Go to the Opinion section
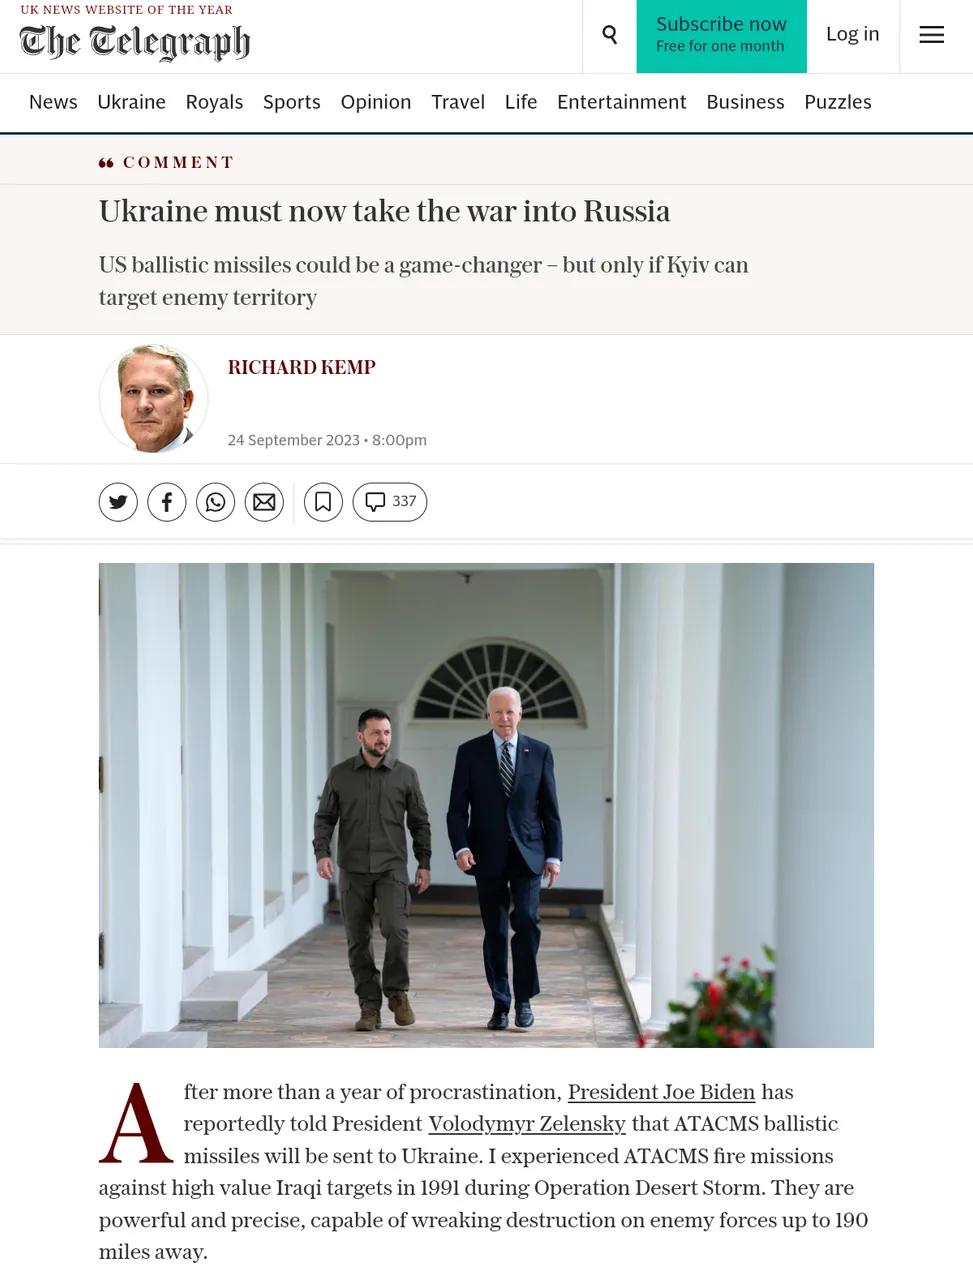The height and width of the screenshot is (1280, 973). 376,102
